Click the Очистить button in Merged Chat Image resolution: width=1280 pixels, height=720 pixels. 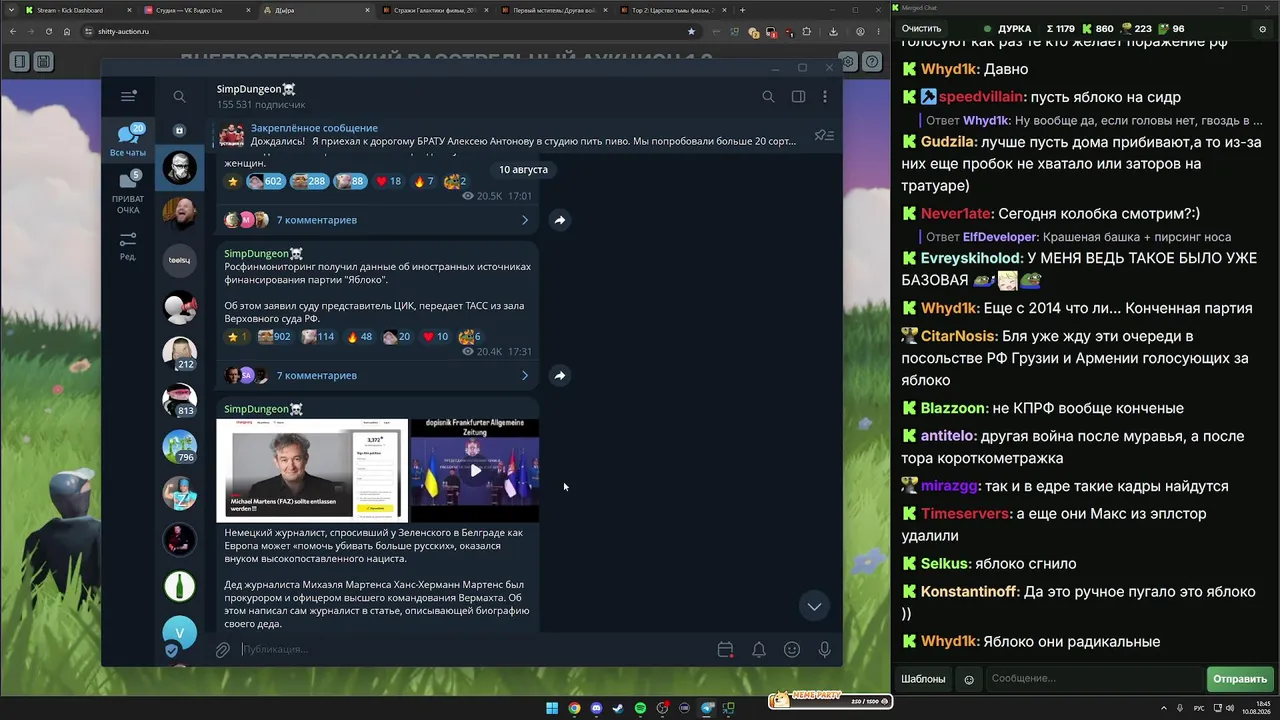[921, 29]
